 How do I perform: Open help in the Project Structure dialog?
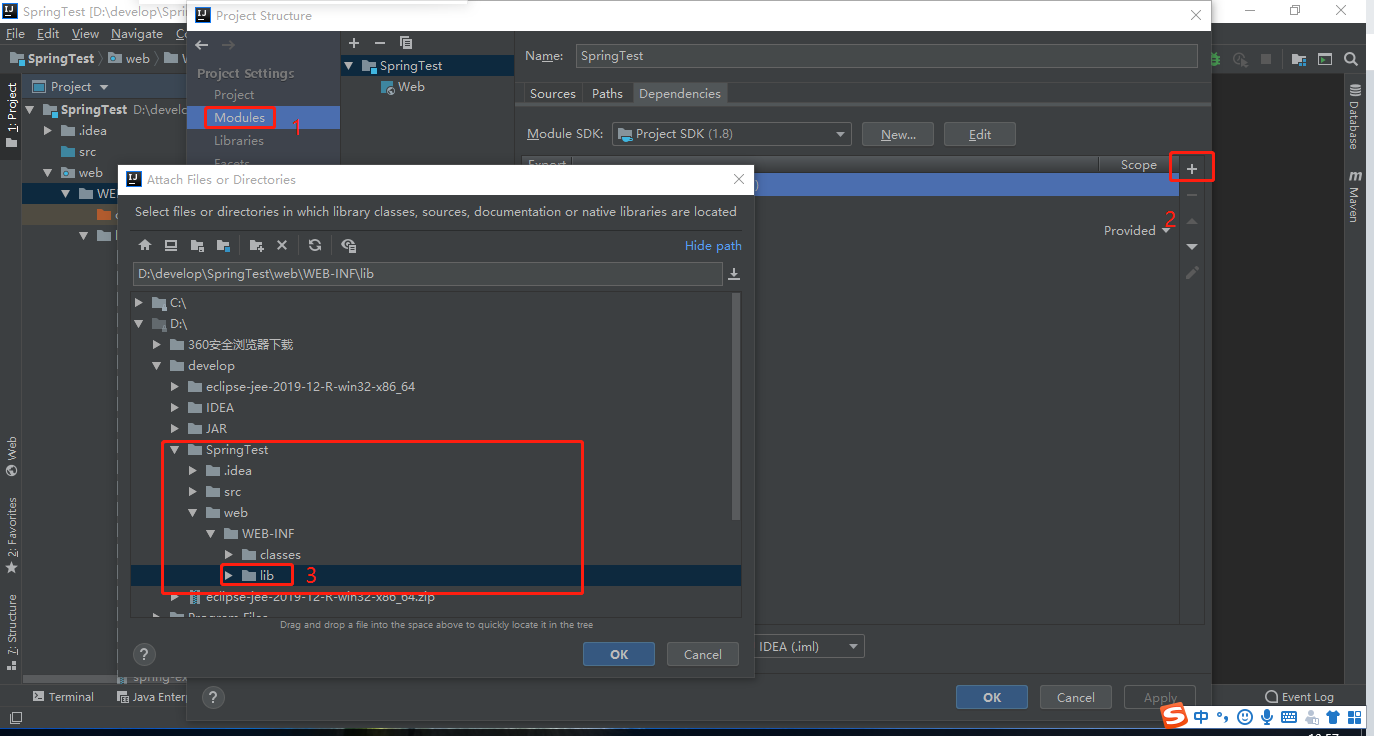pyautogui.click(x=213, y=697)
